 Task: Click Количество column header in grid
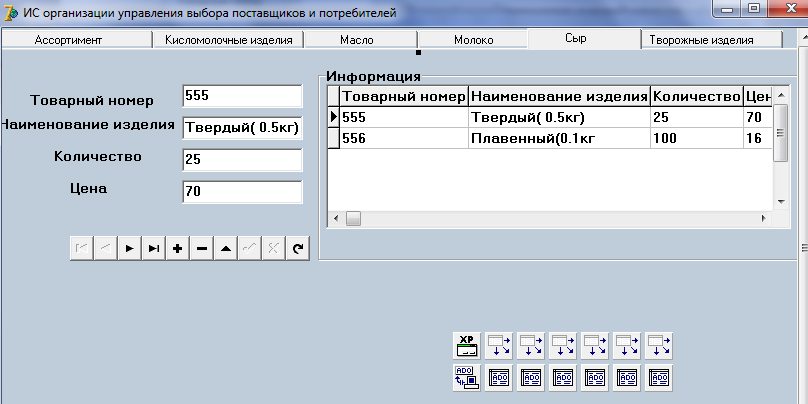[697, 96]
